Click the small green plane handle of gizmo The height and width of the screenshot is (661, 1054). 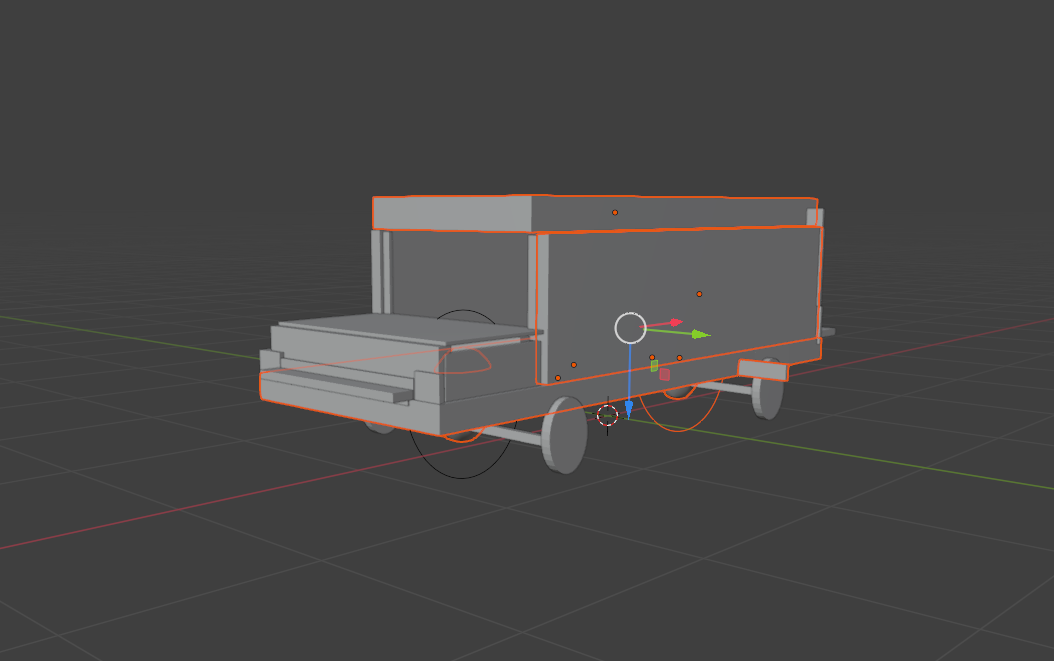tap(654, 366)
